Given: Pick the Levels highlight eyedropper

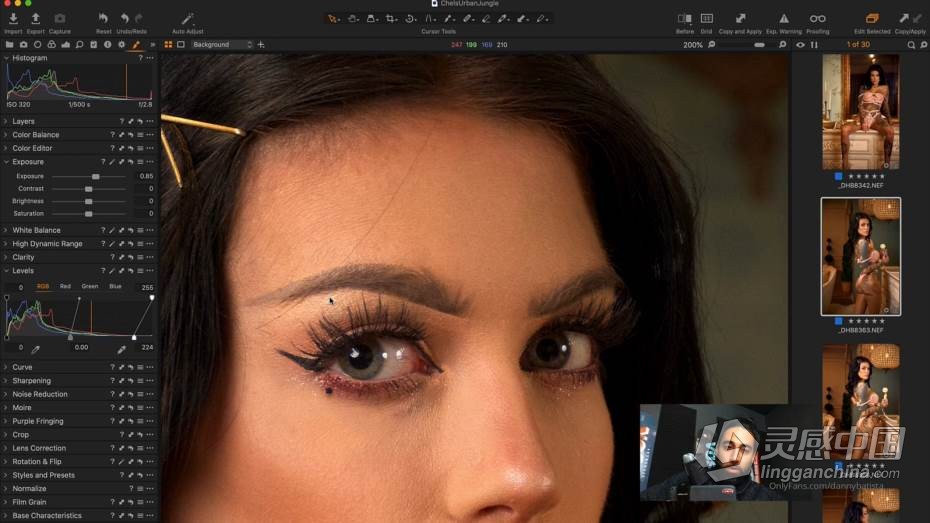Looking at the screenshot, I should [x=122, y=350].
